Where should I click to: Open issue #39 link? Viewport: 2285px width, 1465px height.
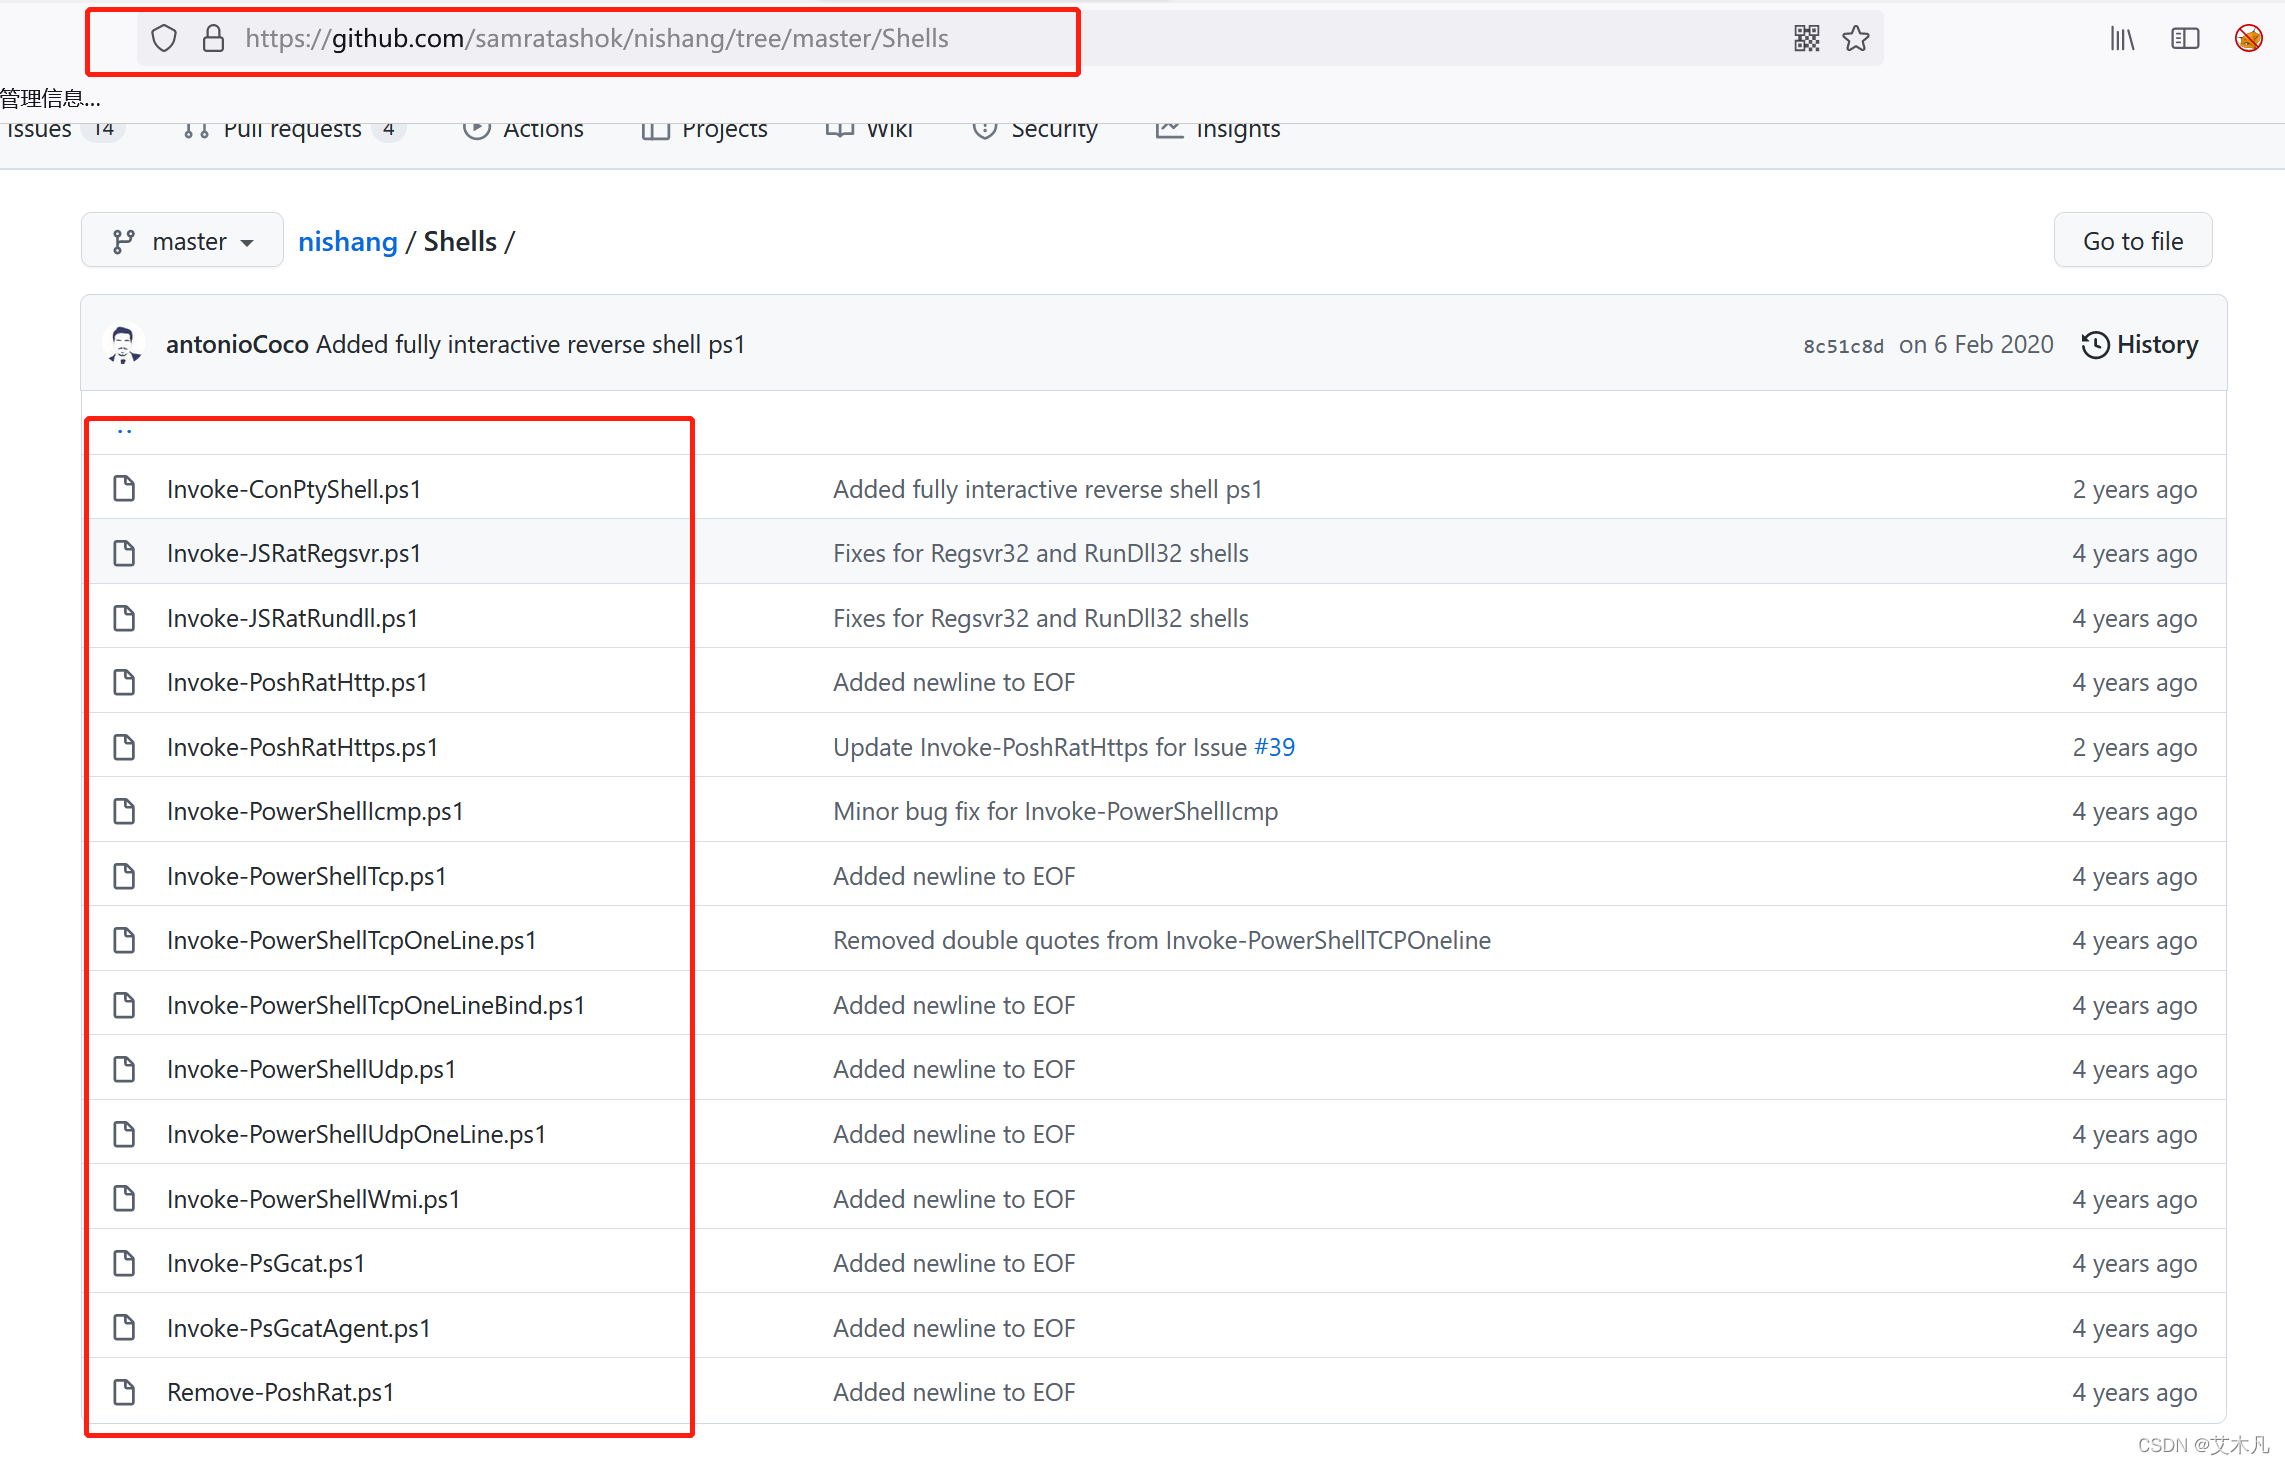[x=1275, y=747]
